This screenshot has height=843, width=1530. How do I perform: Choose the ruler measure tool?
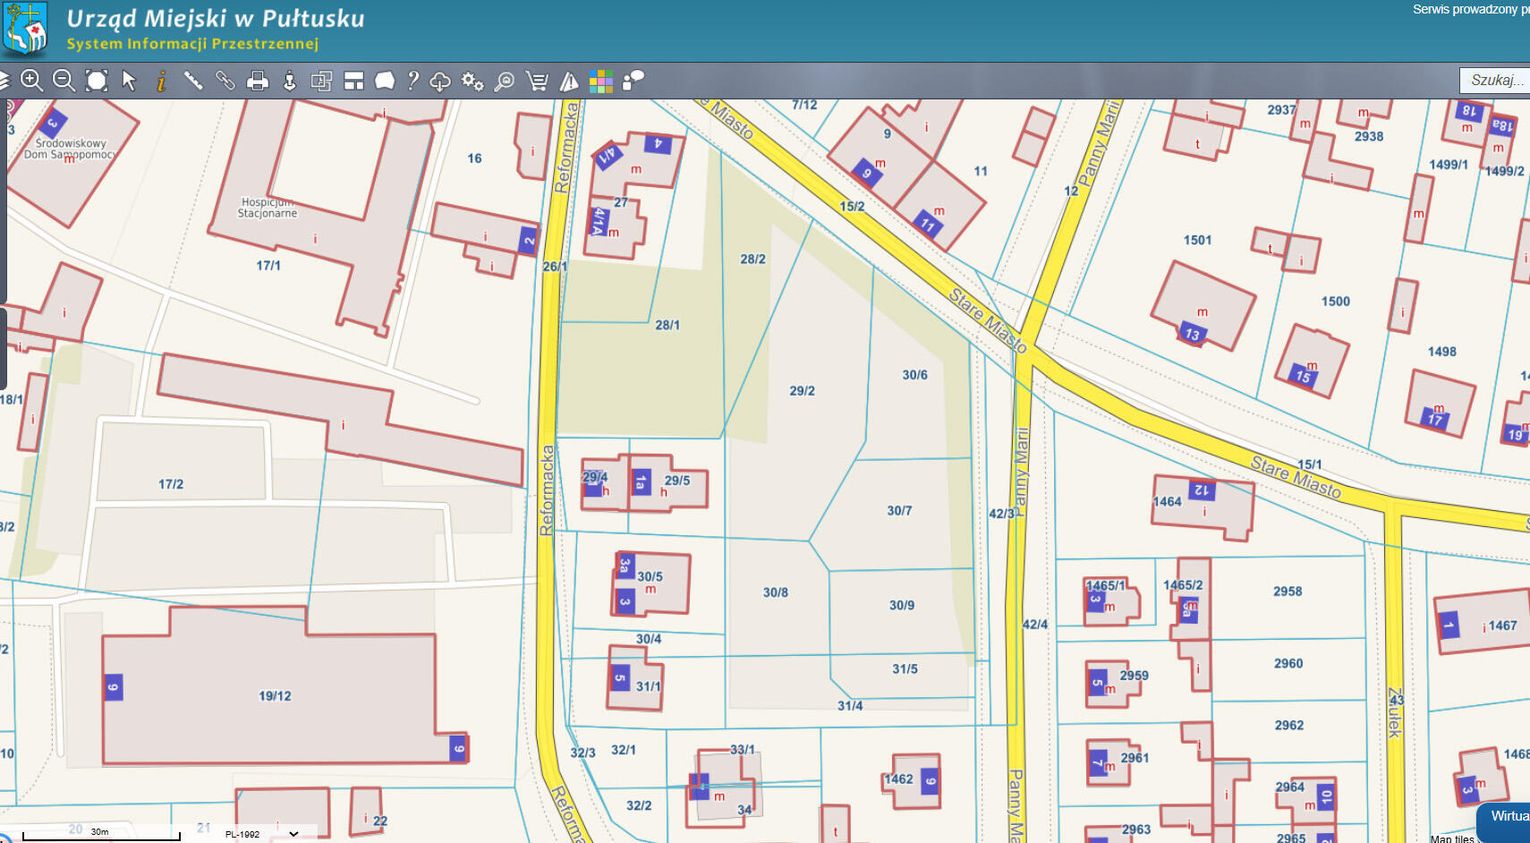click(x=193, y=81)
